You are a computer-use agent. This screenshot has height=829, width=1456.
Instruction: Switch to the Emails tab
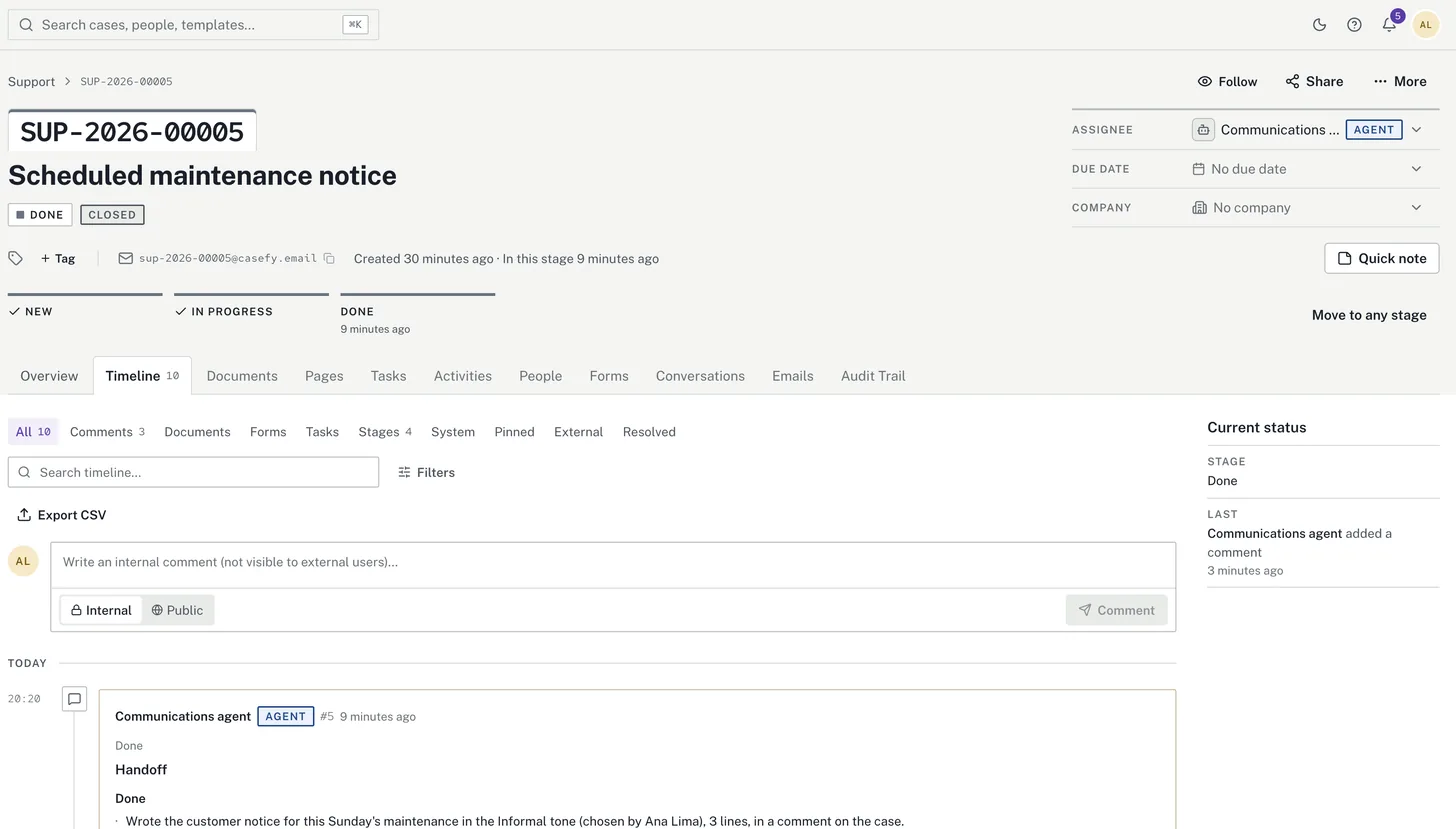point(793,376)
